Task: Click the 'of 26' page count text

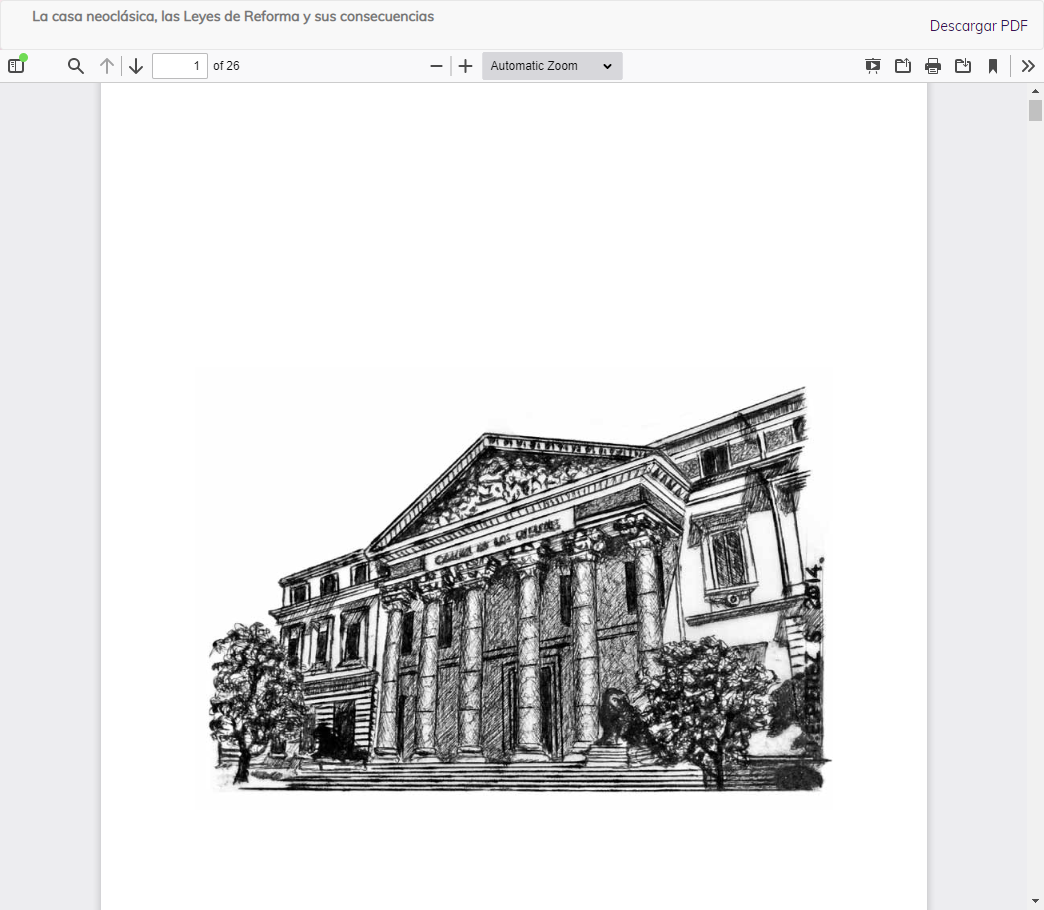Action: [226, 66]
